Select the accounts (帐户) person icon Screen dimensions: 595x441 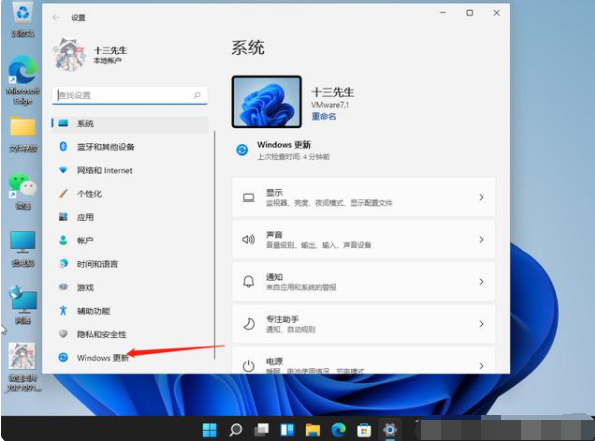coord(63,240)
